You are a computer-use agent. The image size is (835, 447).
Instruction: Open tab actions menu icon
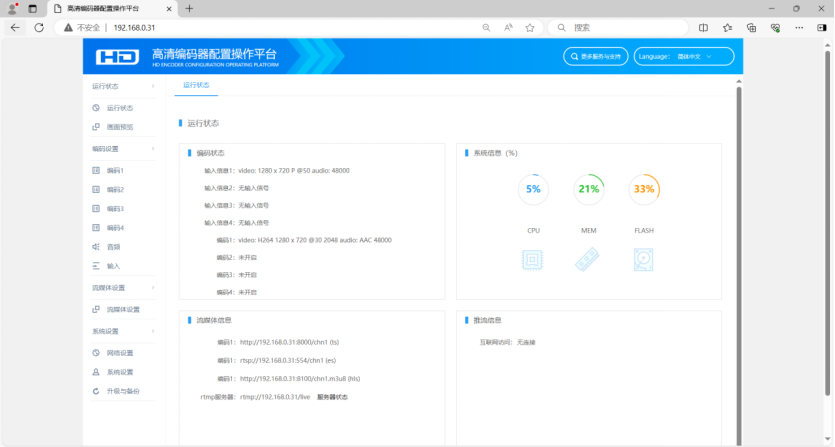point(32,9)
